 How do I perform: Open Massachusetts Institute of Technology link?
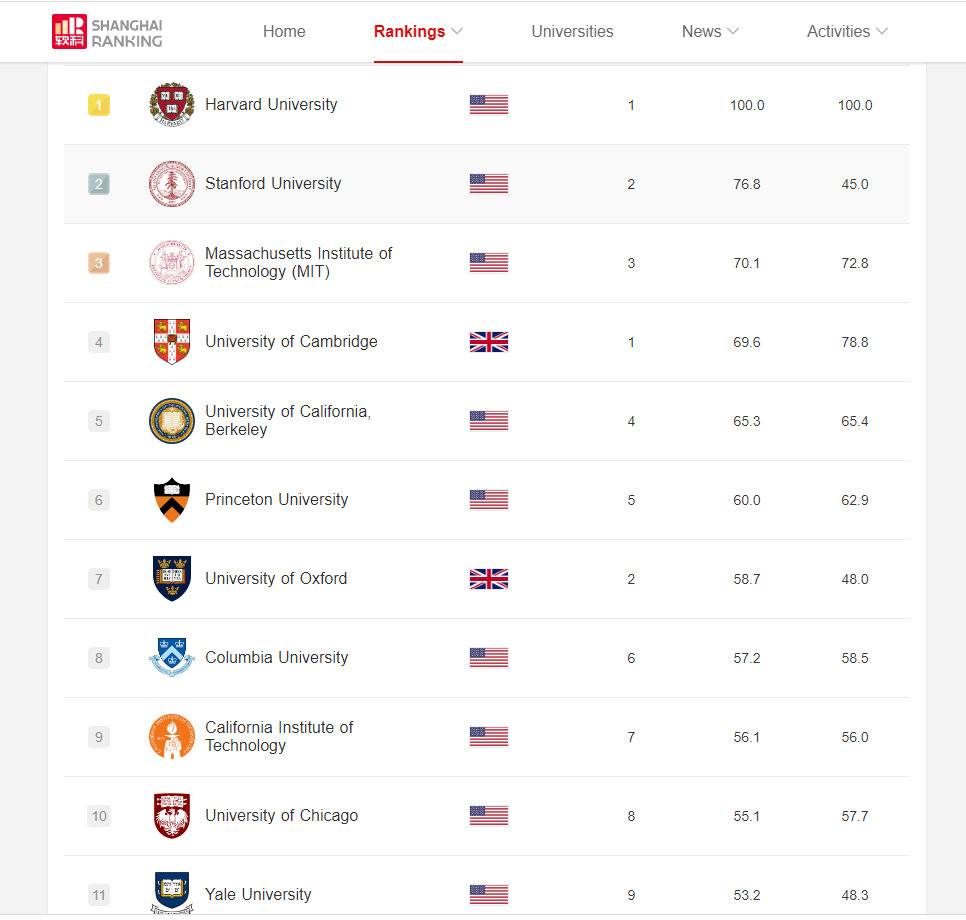(298, 263)
